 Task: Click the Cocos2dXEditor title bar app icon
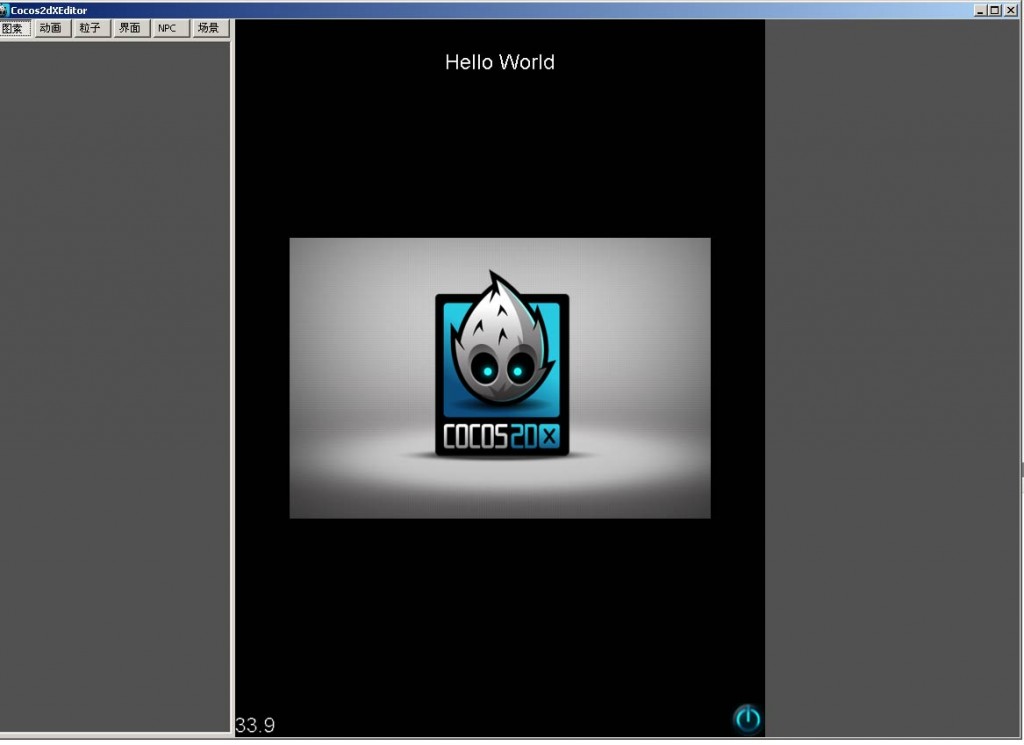(5, 10)
